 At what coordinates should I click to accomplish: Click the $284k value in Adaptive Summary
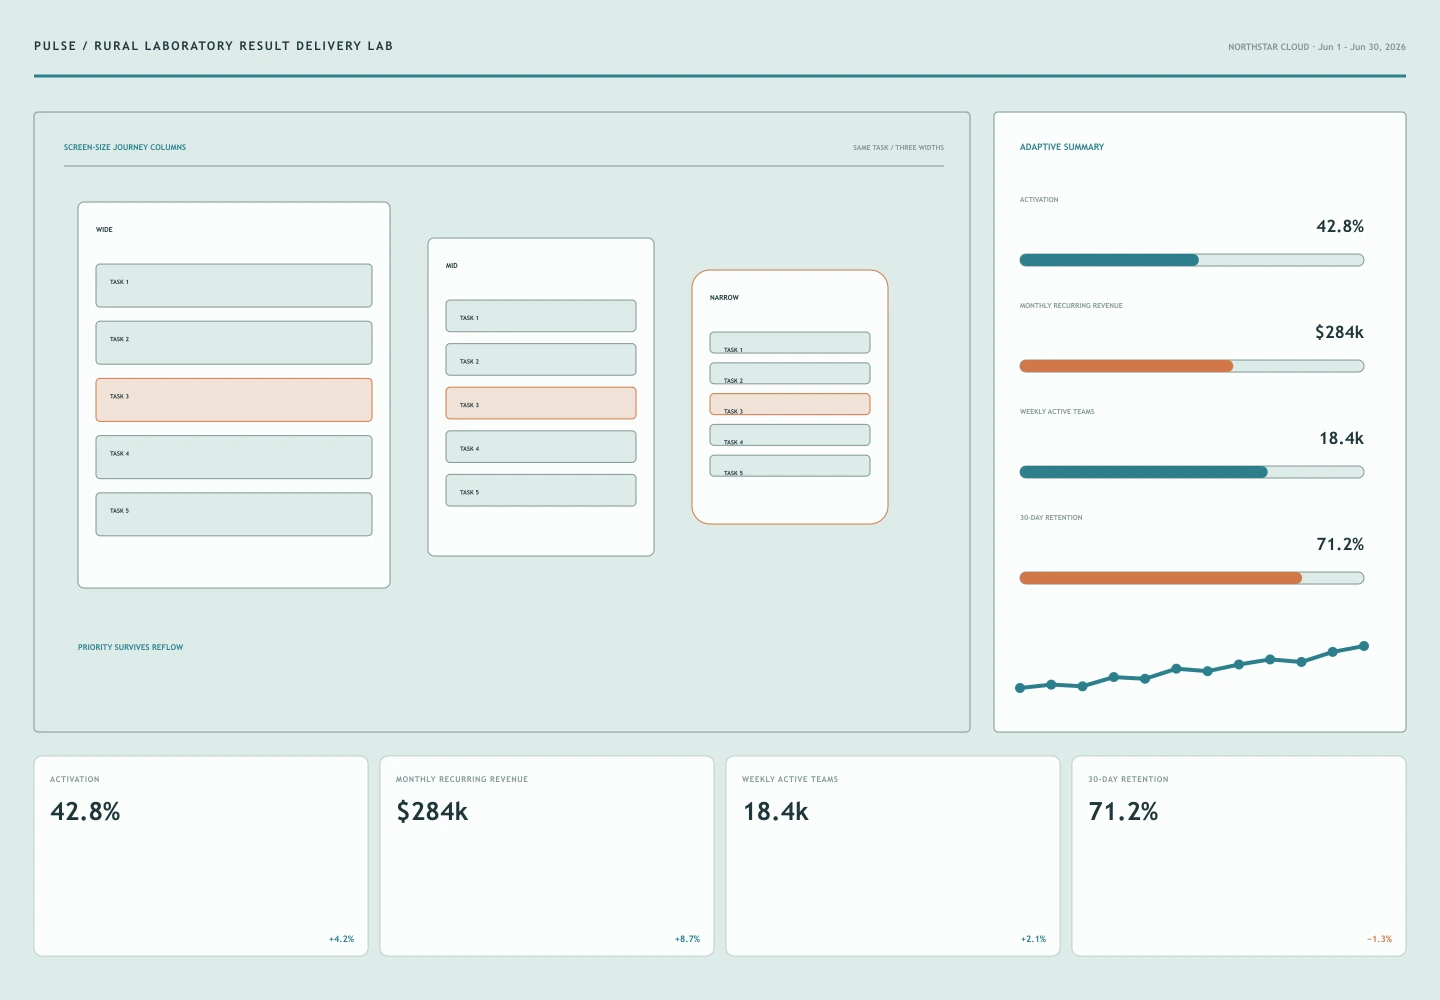point(1339,332)
